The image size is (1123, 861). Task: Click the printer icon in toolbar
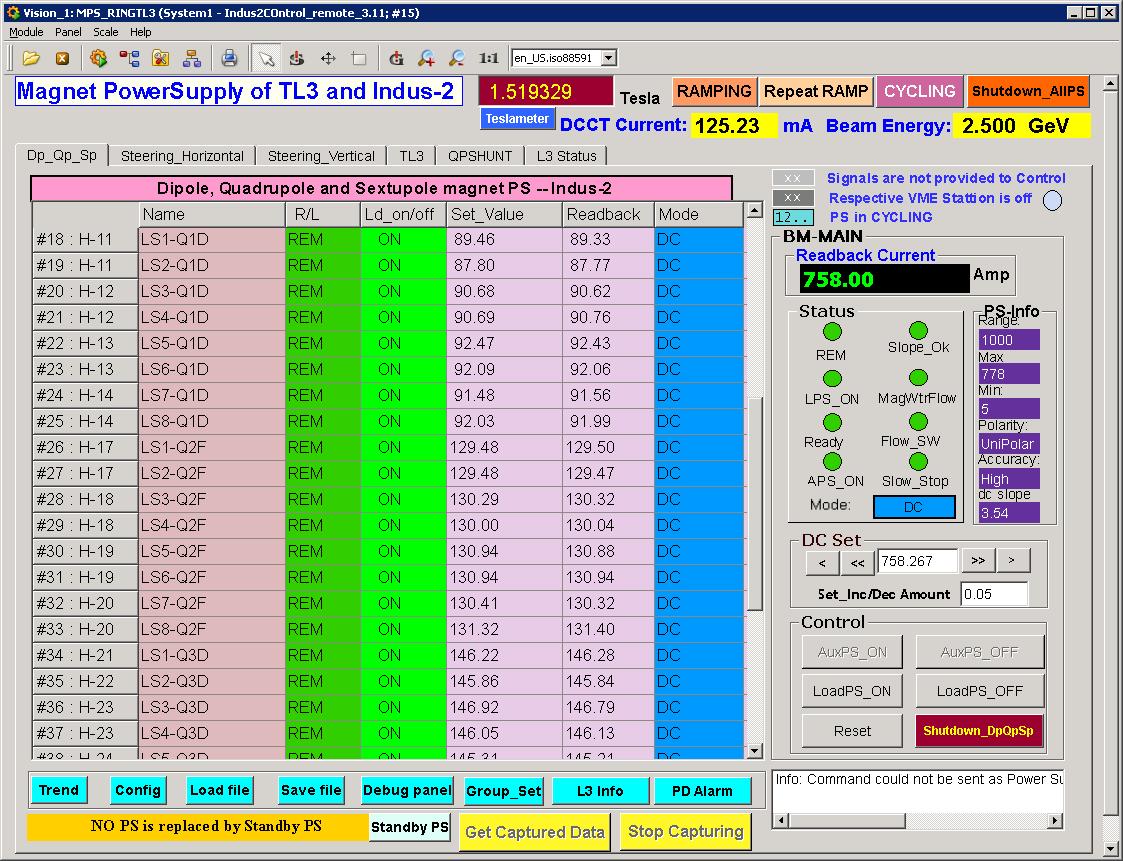point(229,59)
